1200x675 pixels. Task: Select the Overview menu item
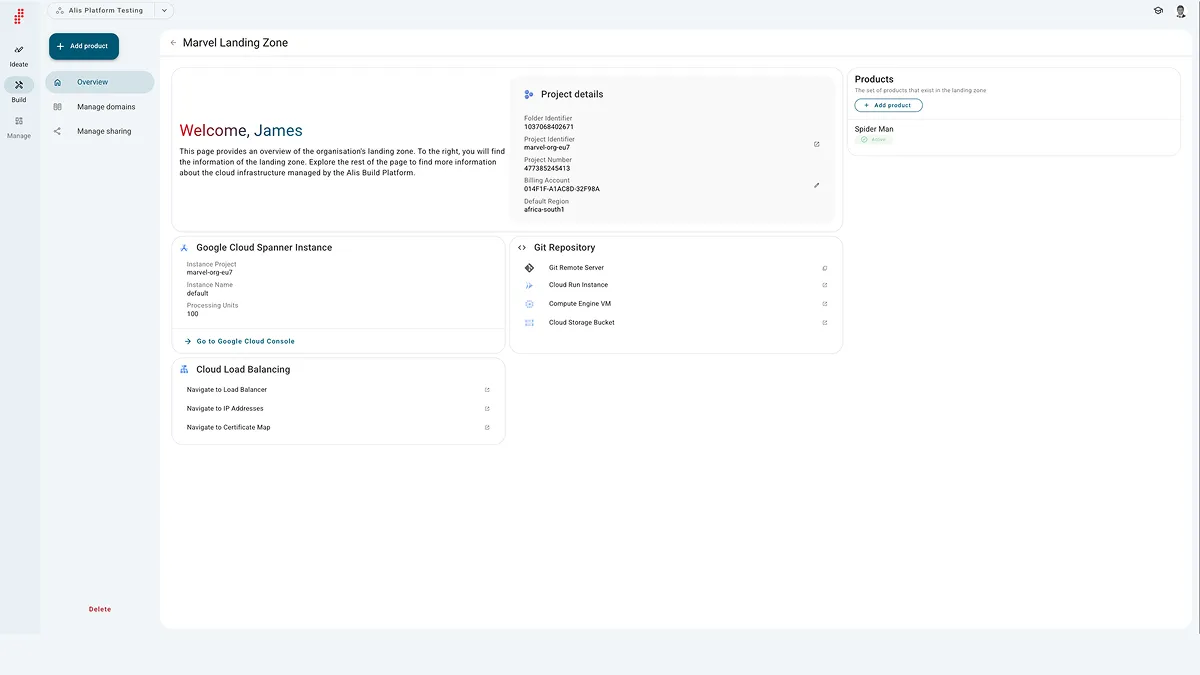[90, 81]
